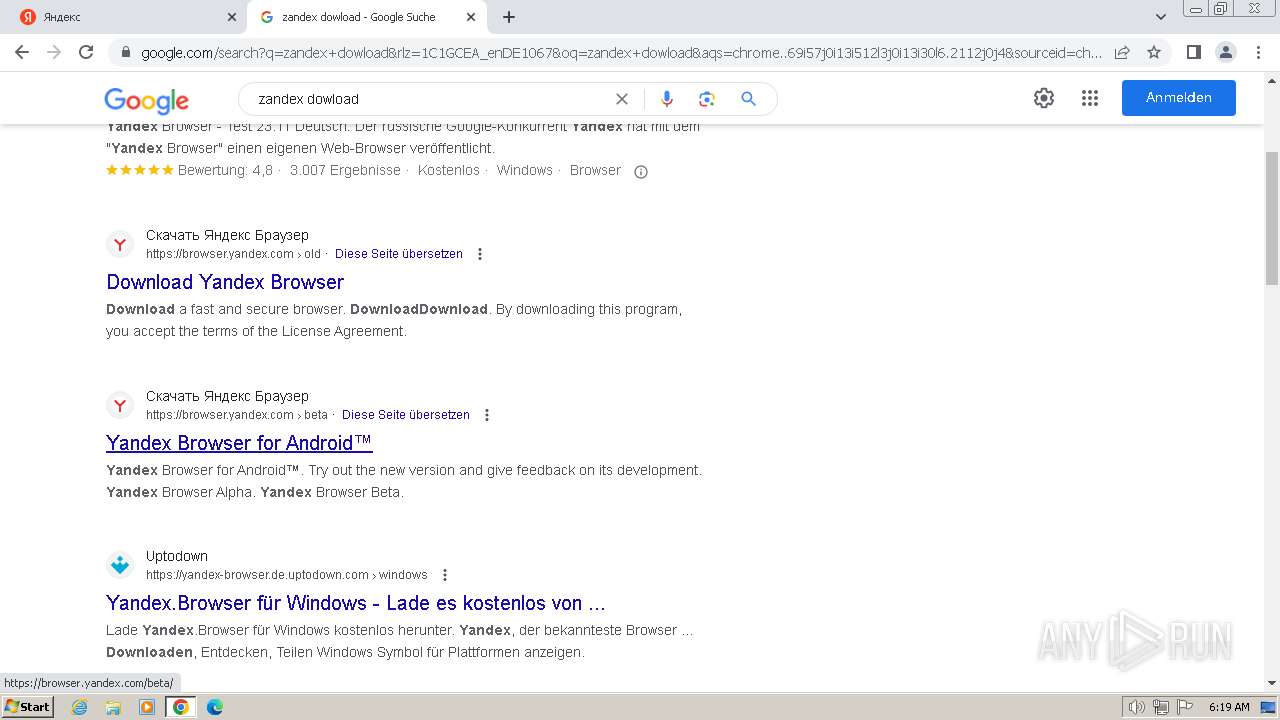Open Download Yandex Browser result
The image size is (1280, 720).
coord(225,282)
